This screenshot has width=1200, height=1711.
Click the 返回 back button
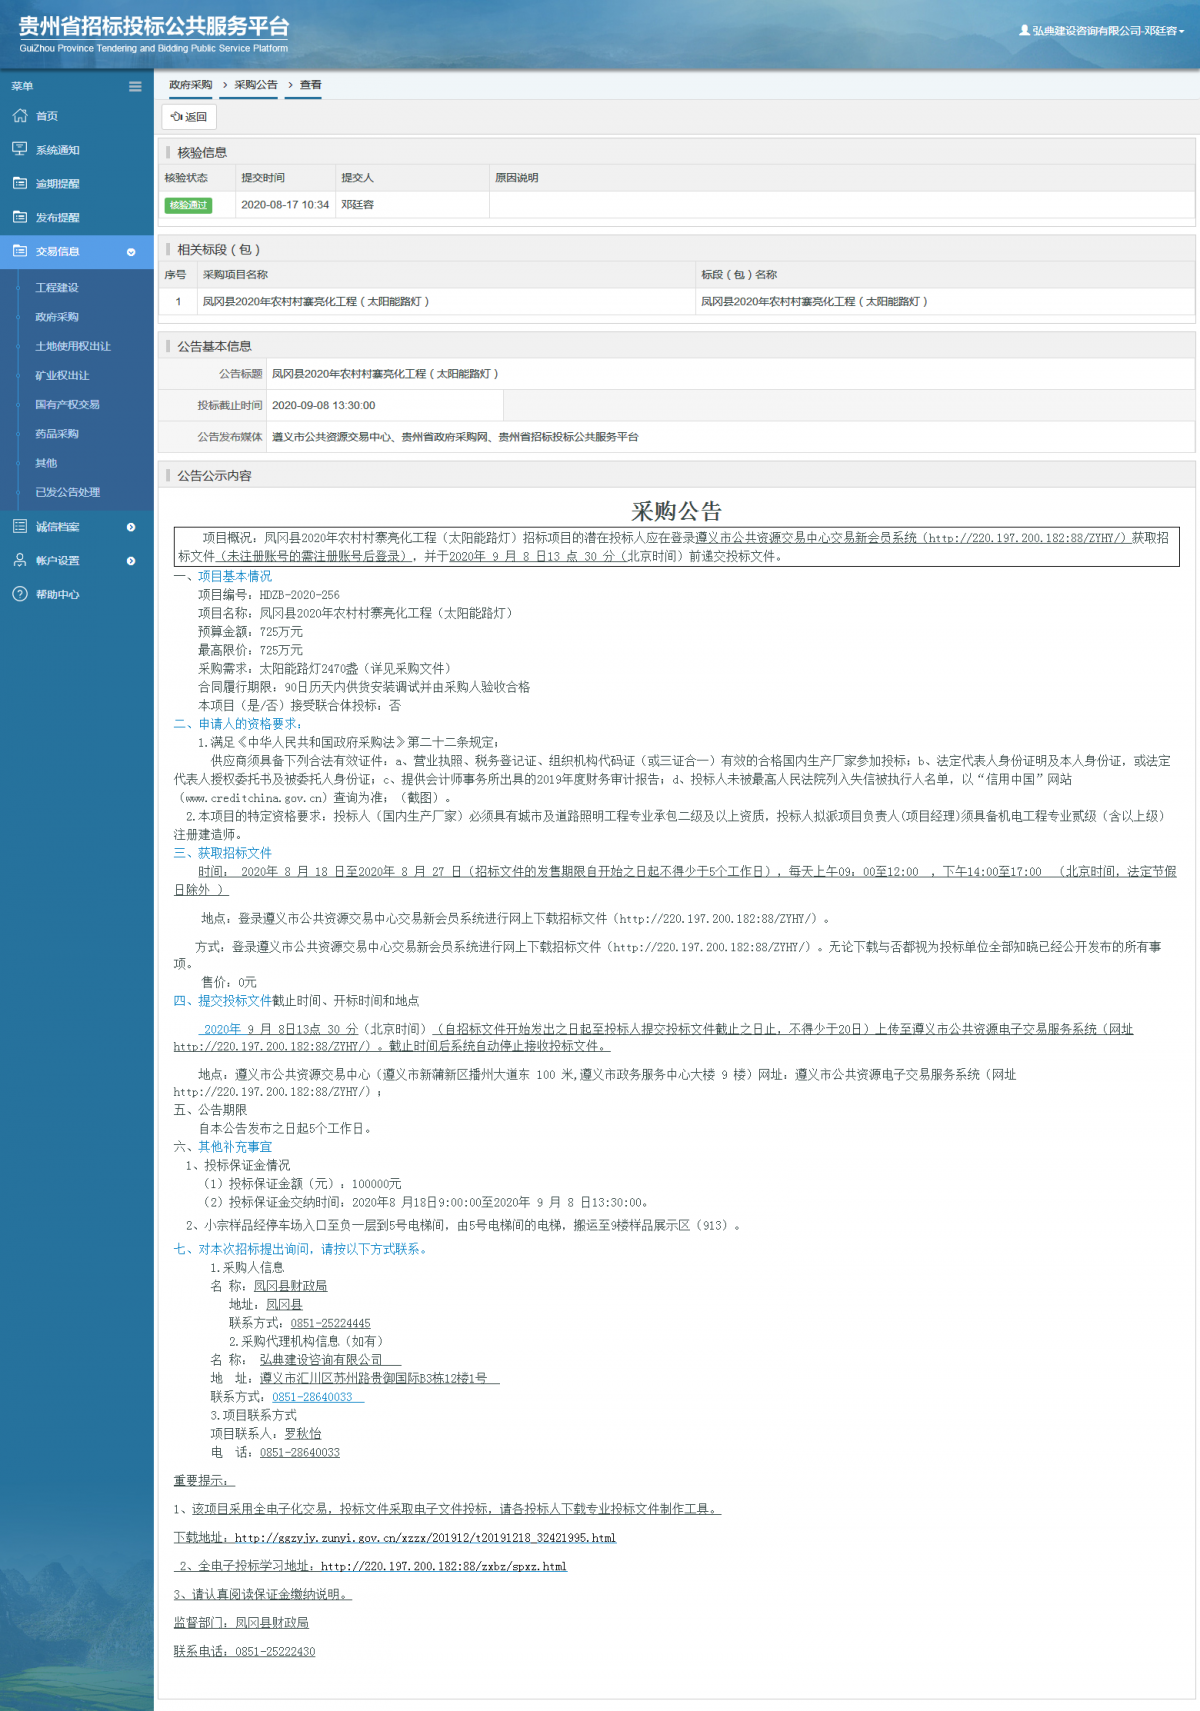[x=189, y=117]
